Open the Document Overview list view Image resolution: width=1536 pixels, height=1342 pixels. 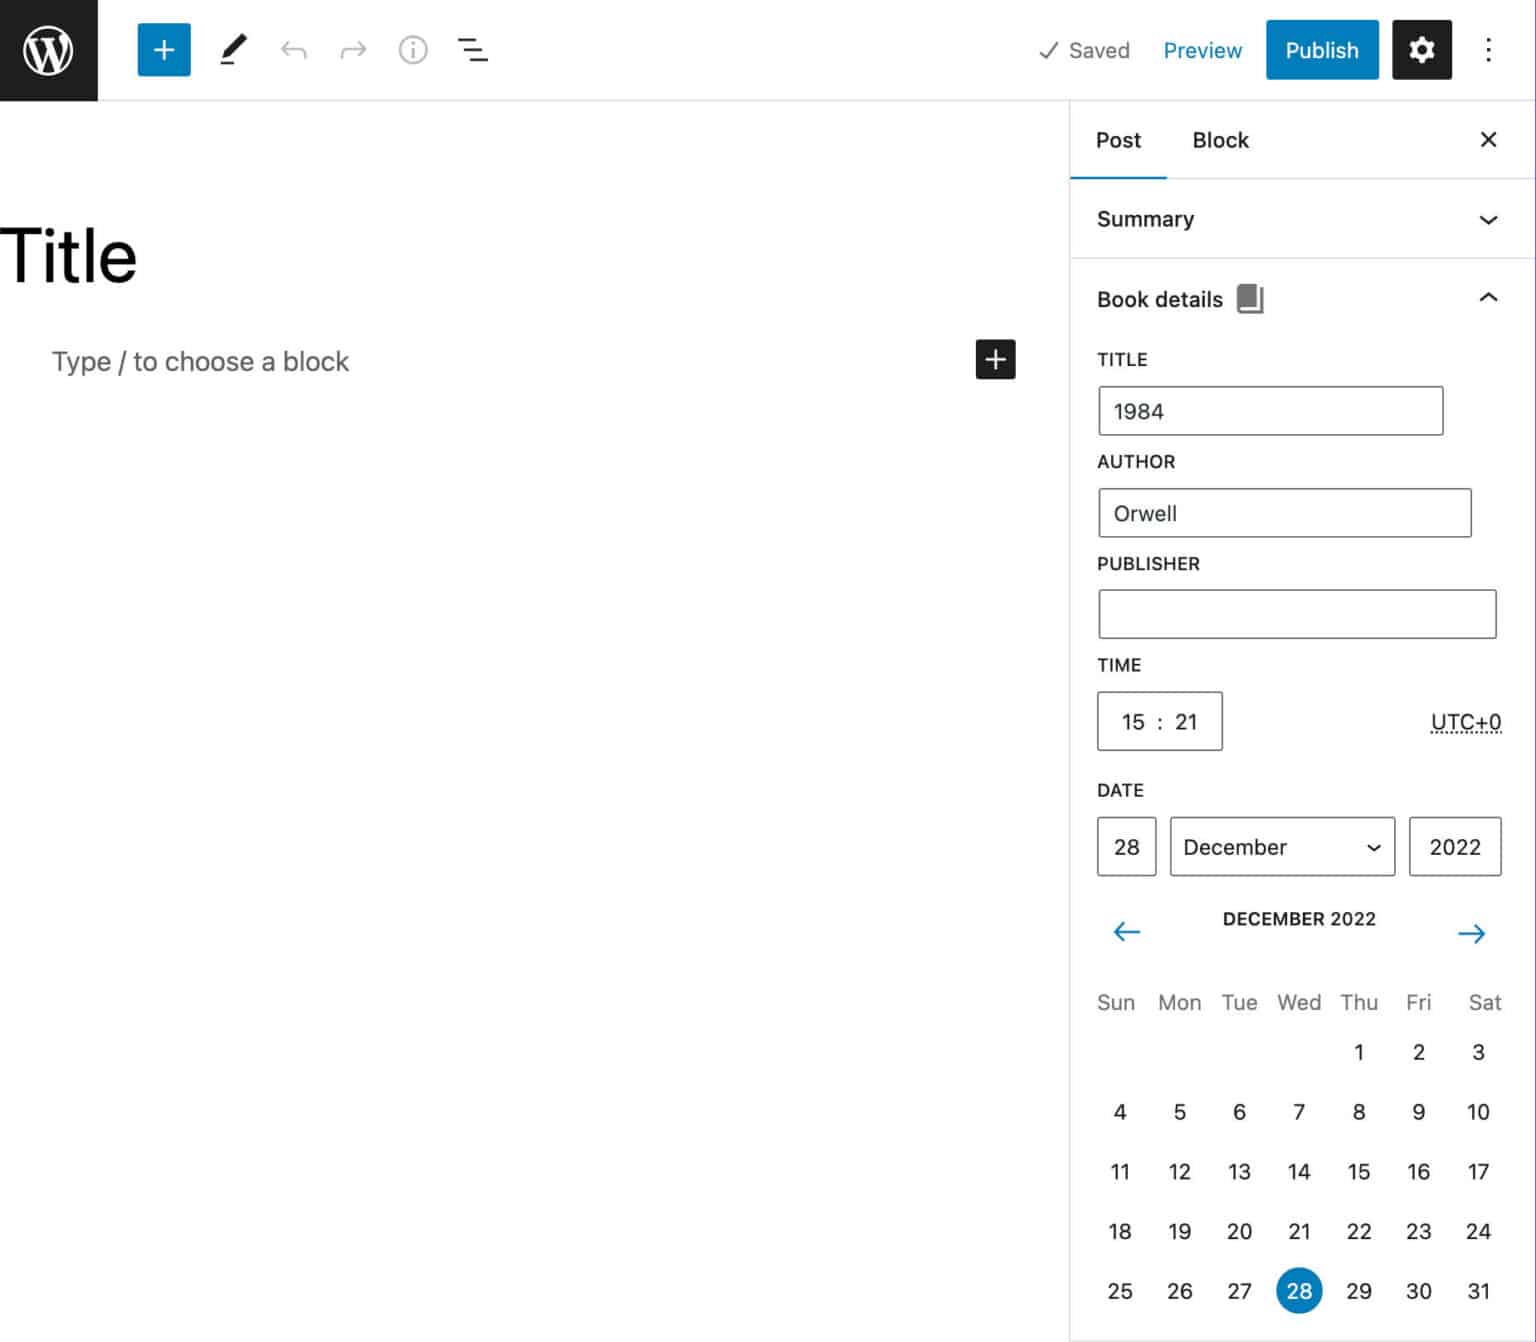[472, 50]
